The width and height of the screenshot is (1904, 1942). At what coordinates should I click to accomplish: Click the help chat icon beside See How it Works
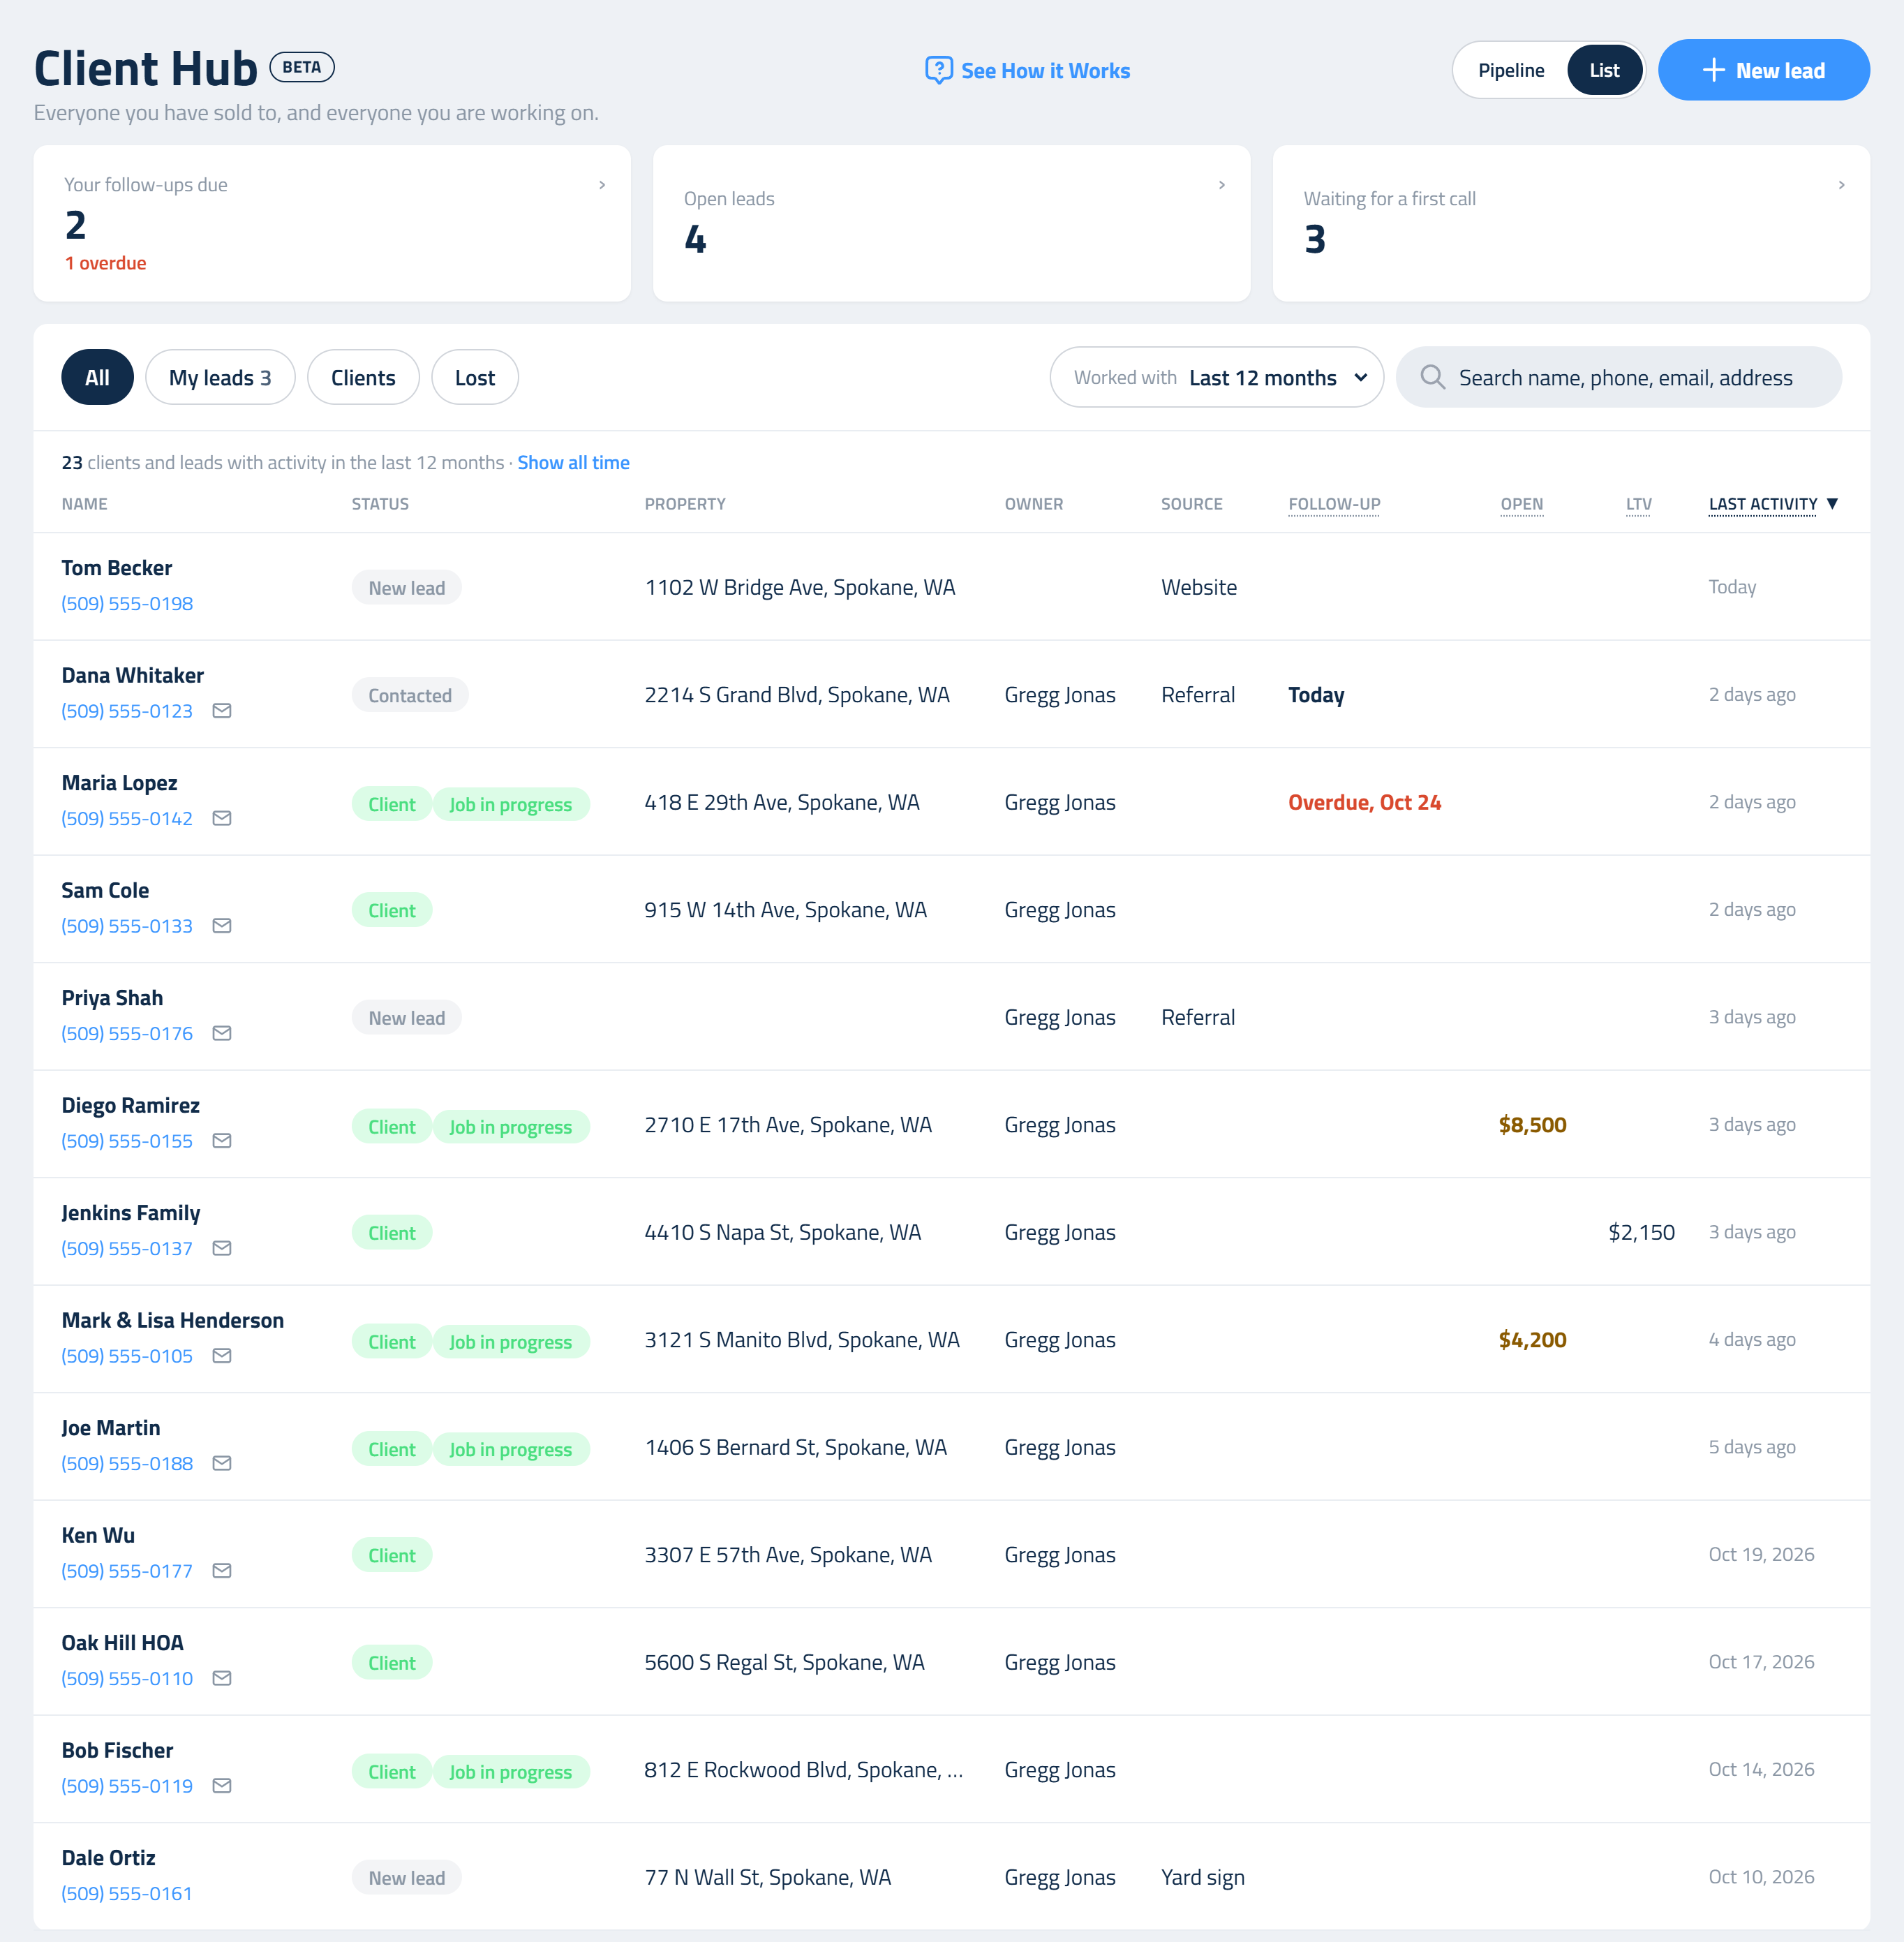pyautogui.click(x=938, y=70)
